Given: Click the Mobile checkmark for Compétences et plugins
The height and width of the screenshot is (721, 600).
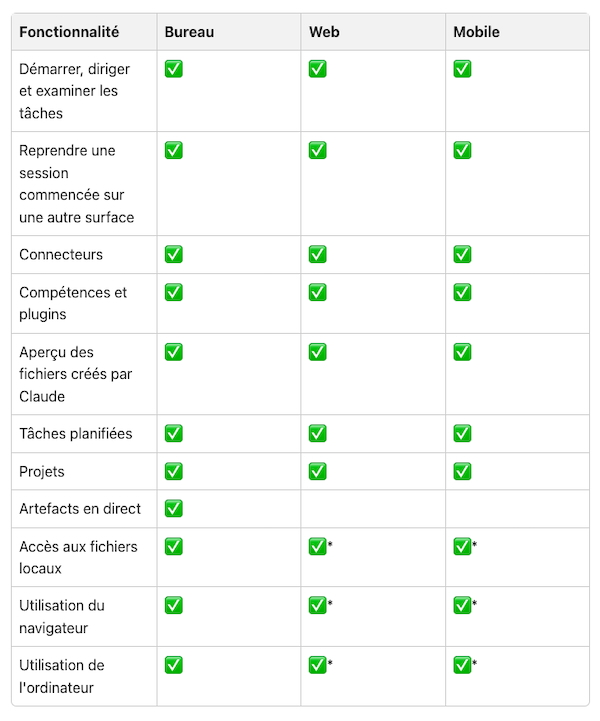Looking at the screenshot, I should [462, 292].
